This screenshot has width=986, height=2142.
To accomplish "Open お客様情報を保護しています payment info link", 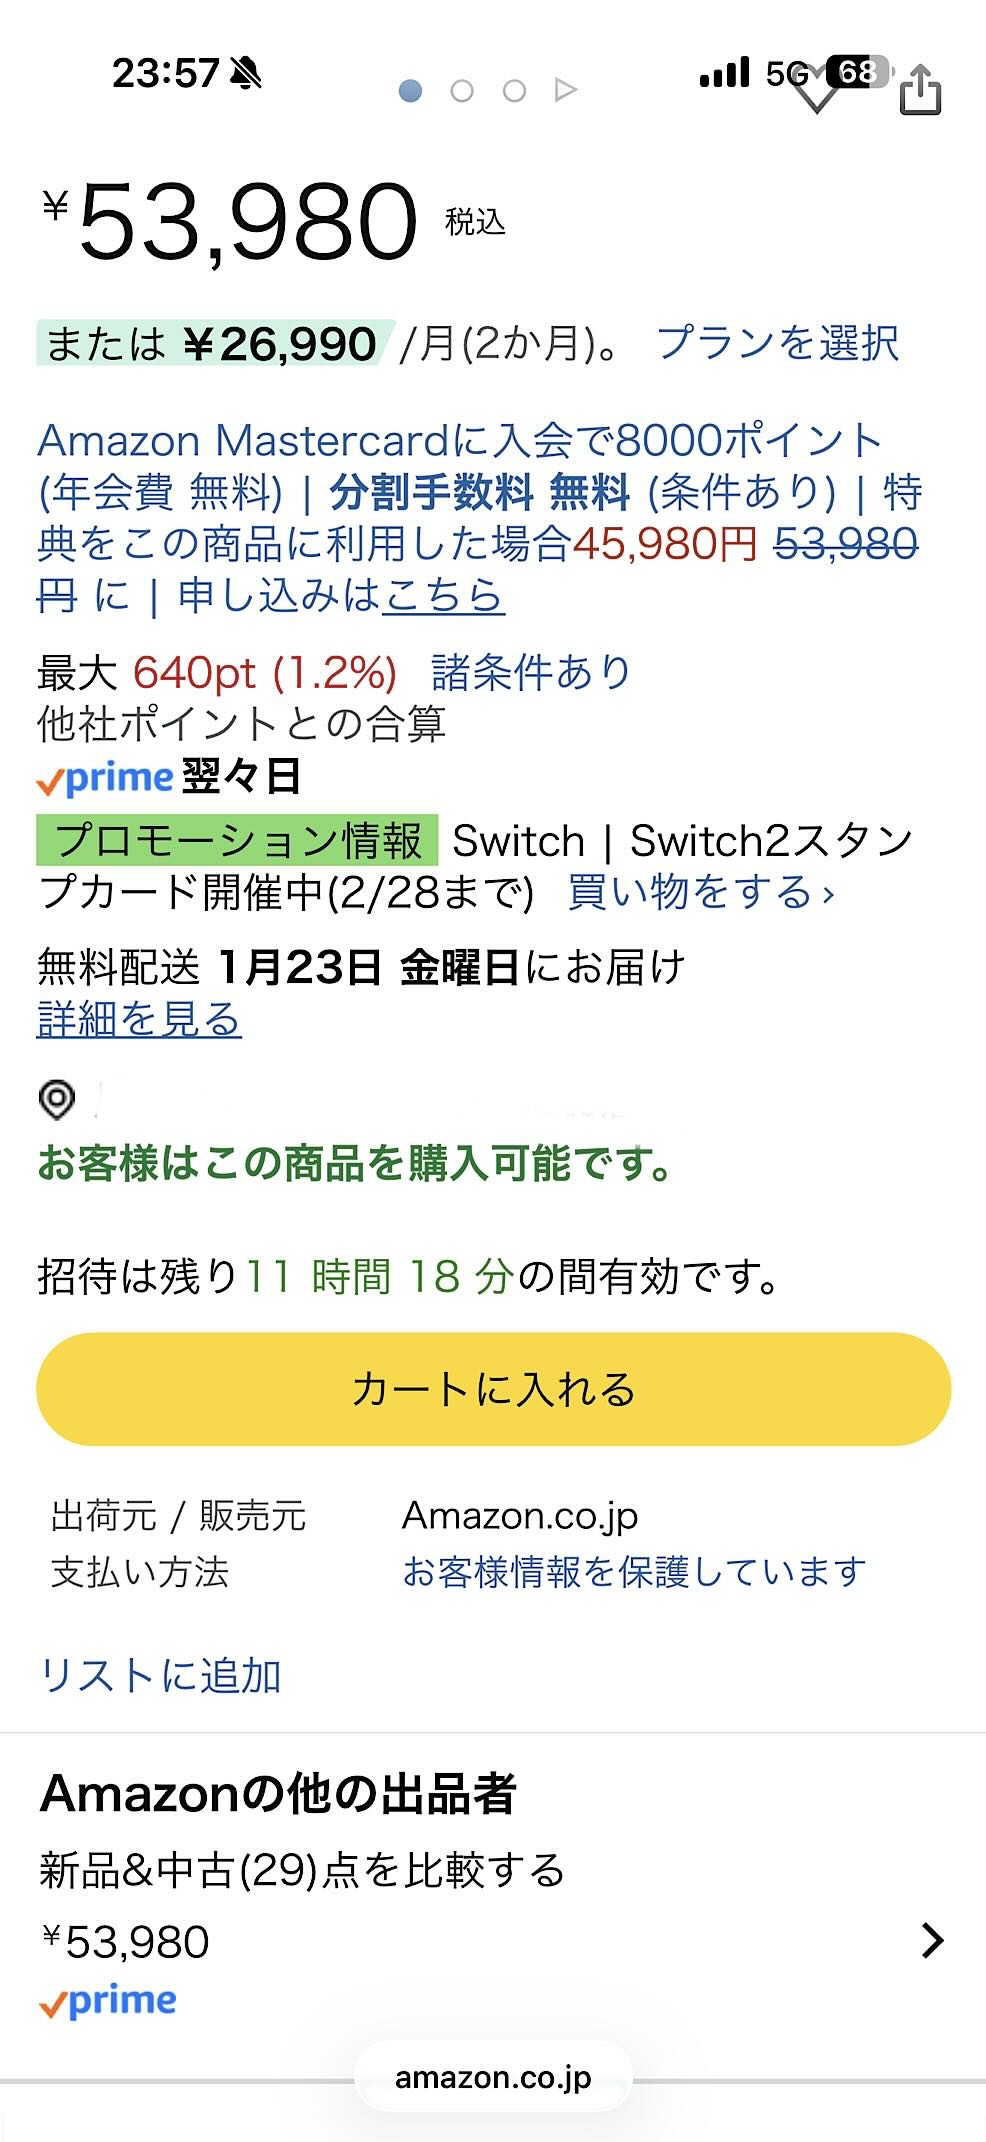I will click(634, 1572).
